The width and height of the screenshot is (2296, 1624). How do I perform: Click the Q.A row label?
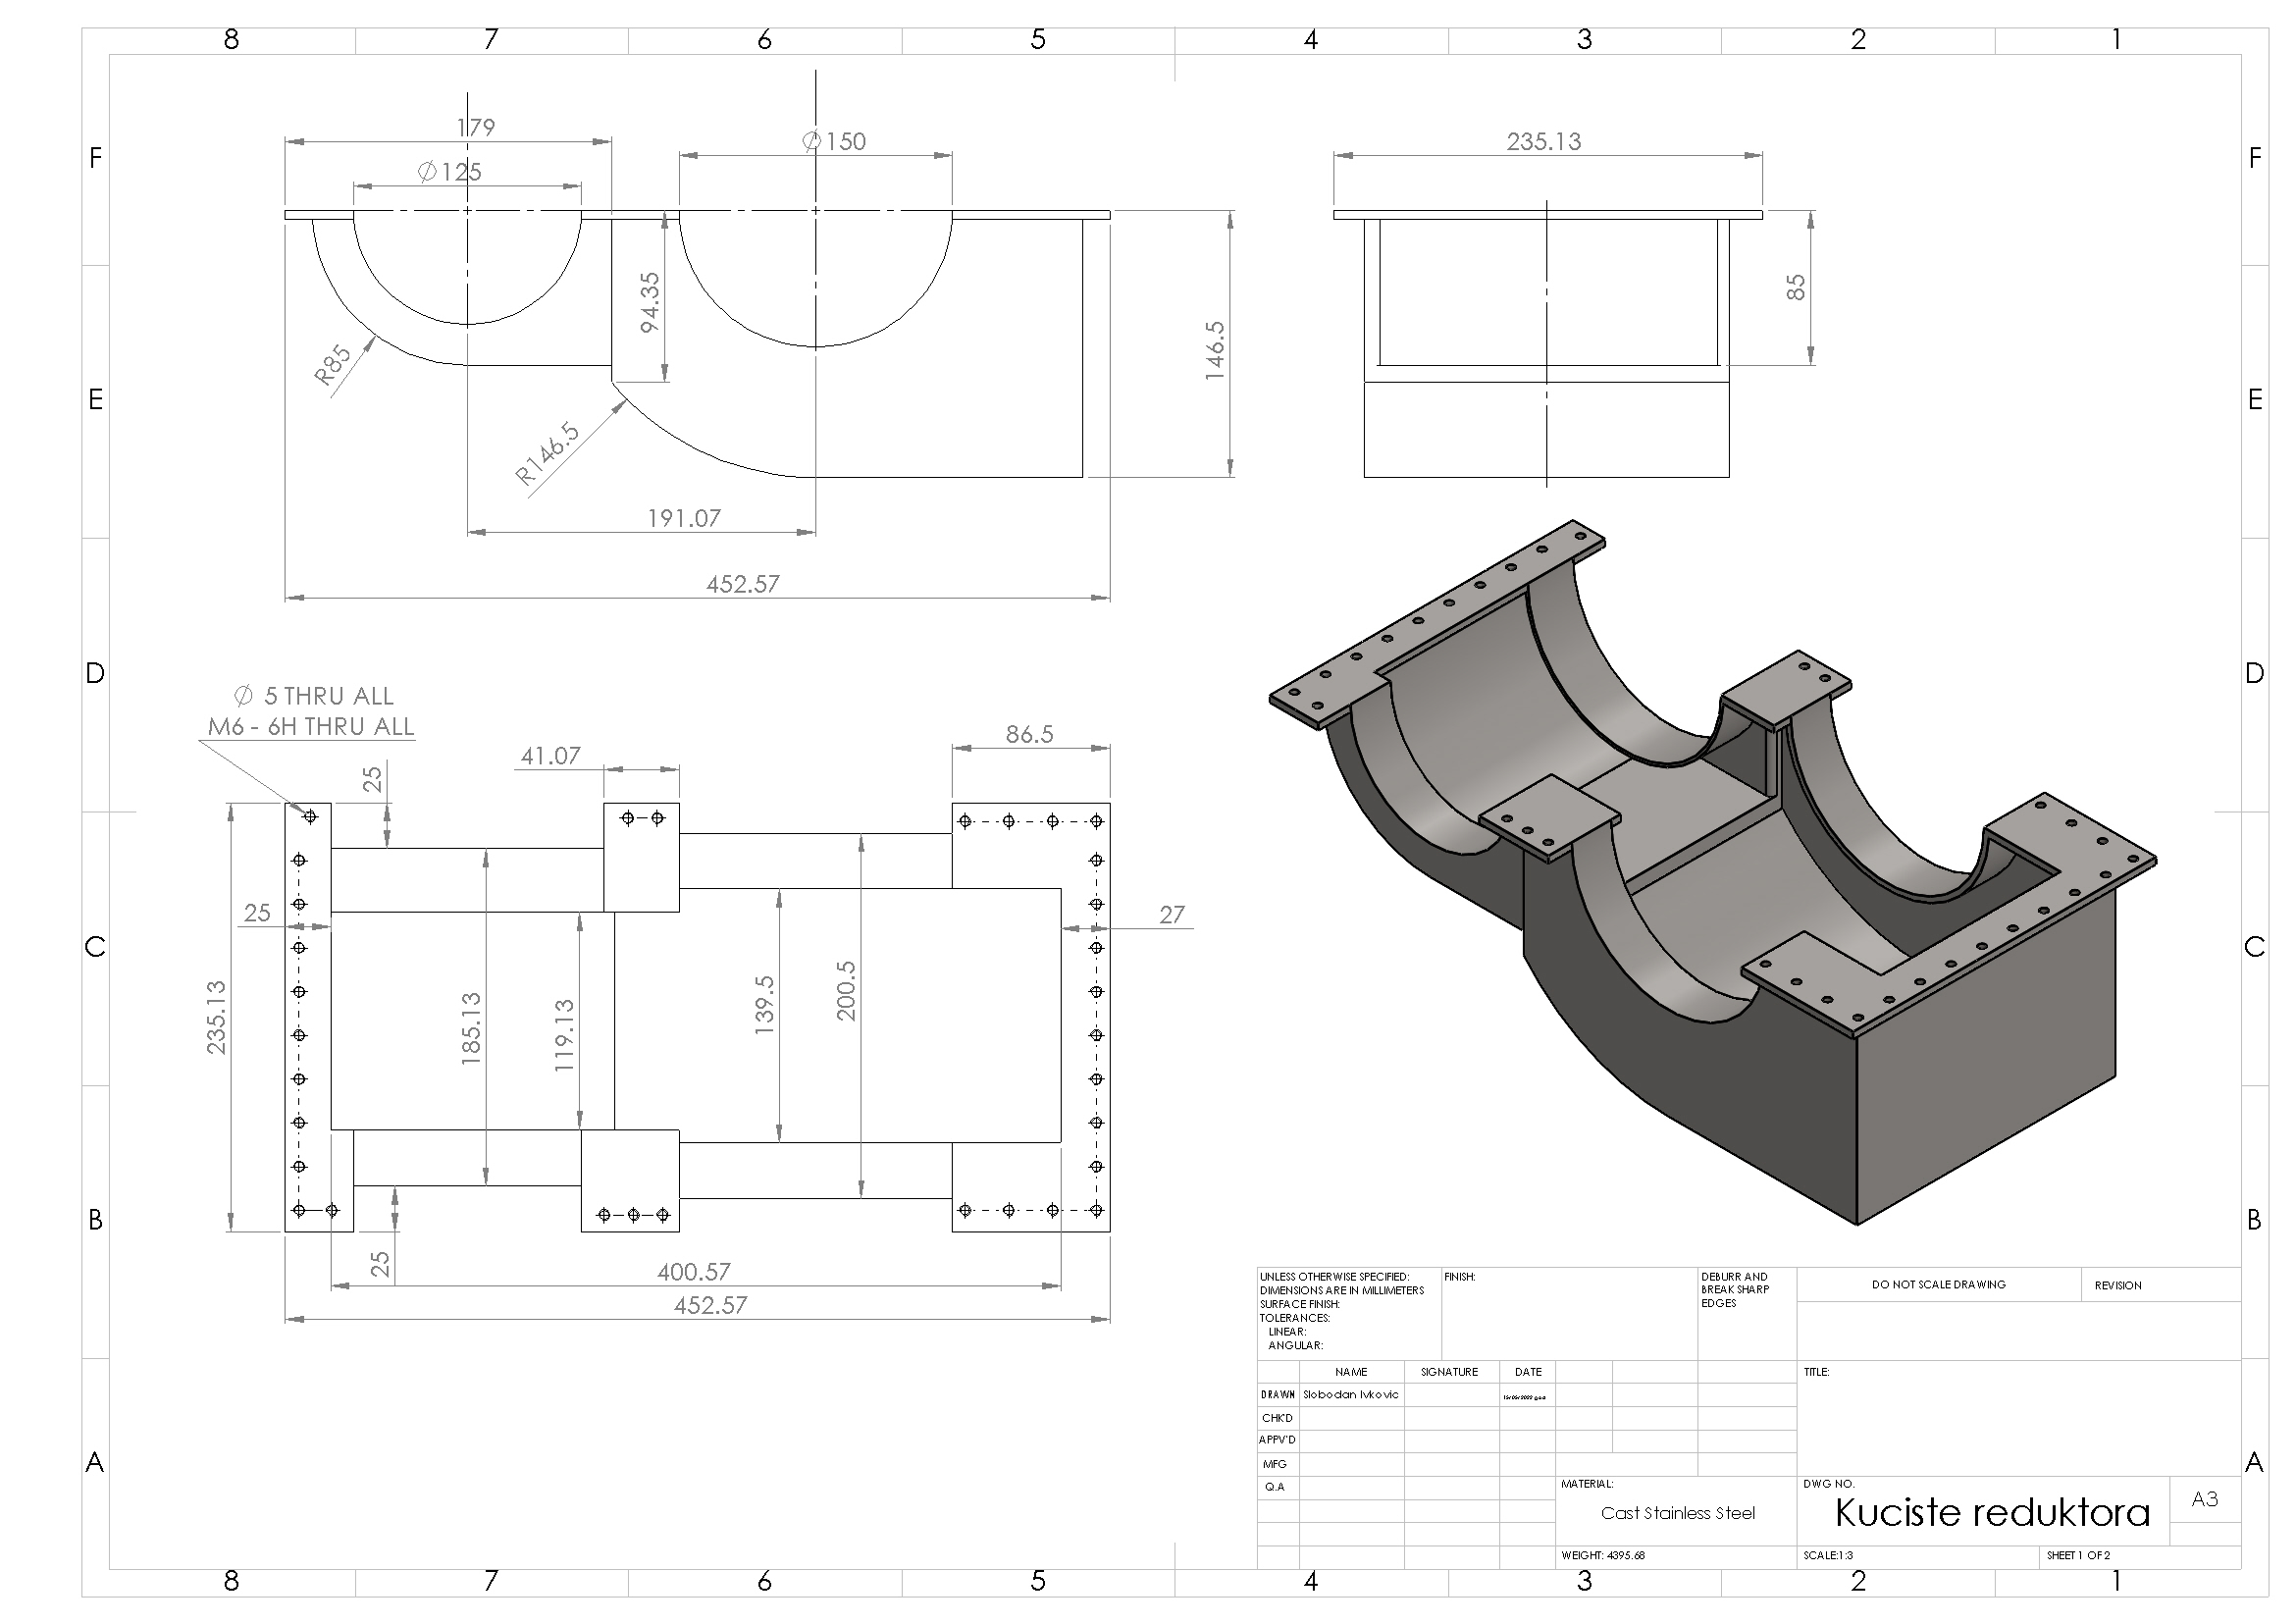pos(1274,1487)
